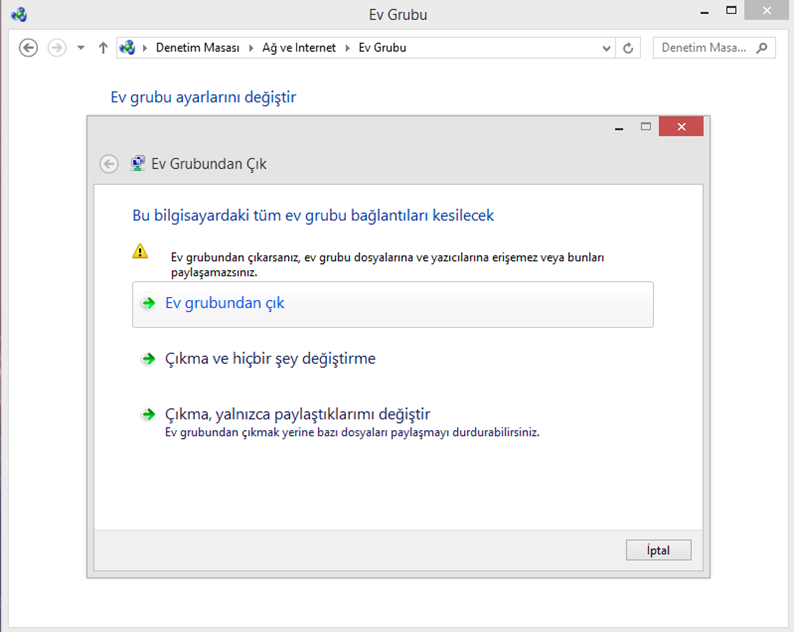Select Ağ ve Internet in the breadcrumb

[299, 48]
